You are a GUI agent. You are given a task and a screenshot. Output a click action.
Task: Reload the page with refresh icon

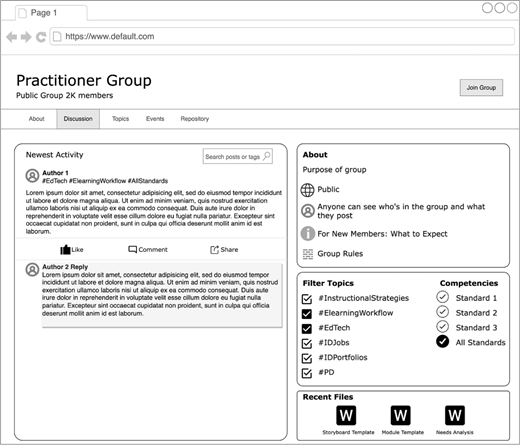click(x=41, y=37)
